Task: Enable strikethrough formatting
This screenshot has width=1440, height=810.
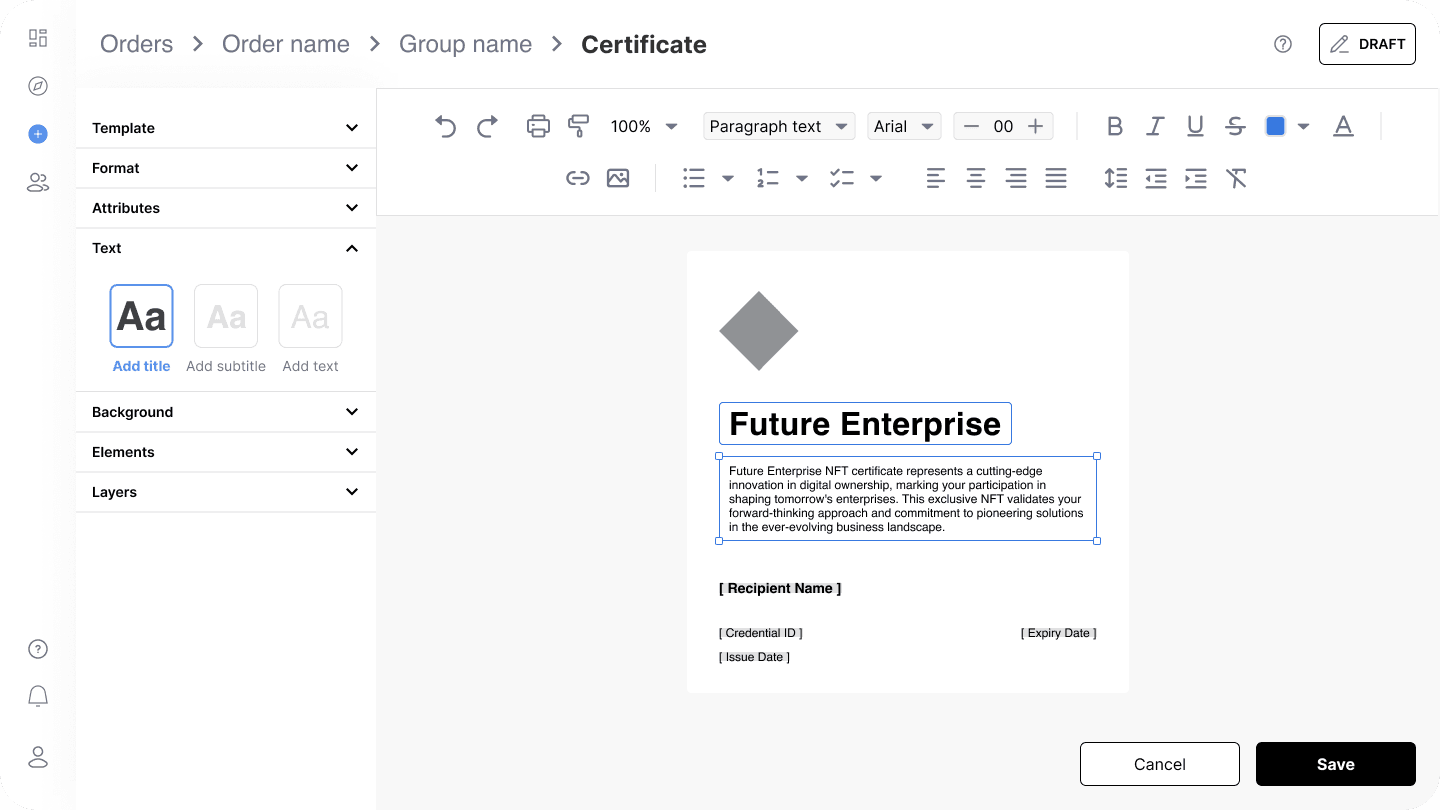Action: tap(1235, 126)
